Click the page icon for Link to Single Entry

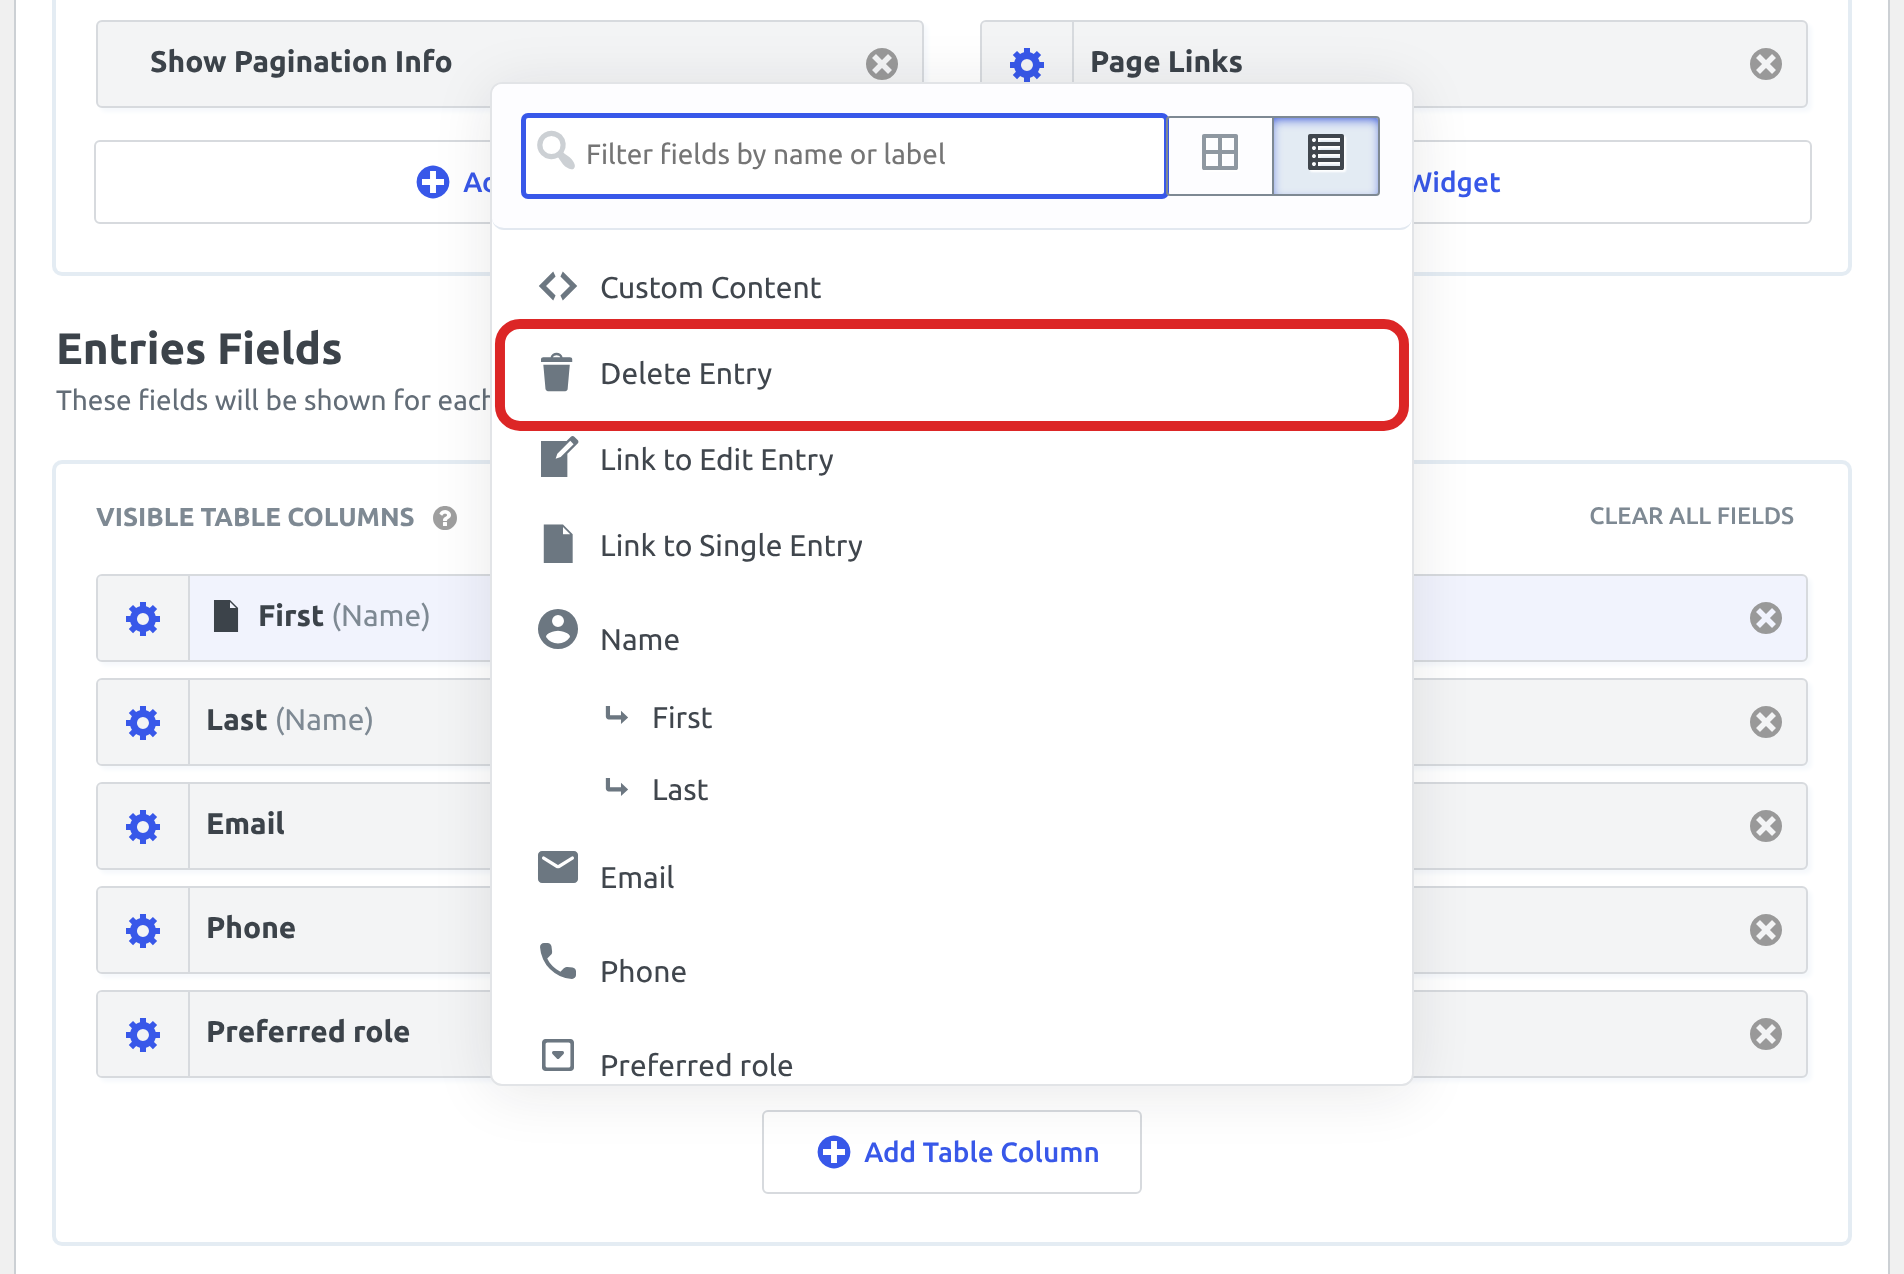click(558, 544)
